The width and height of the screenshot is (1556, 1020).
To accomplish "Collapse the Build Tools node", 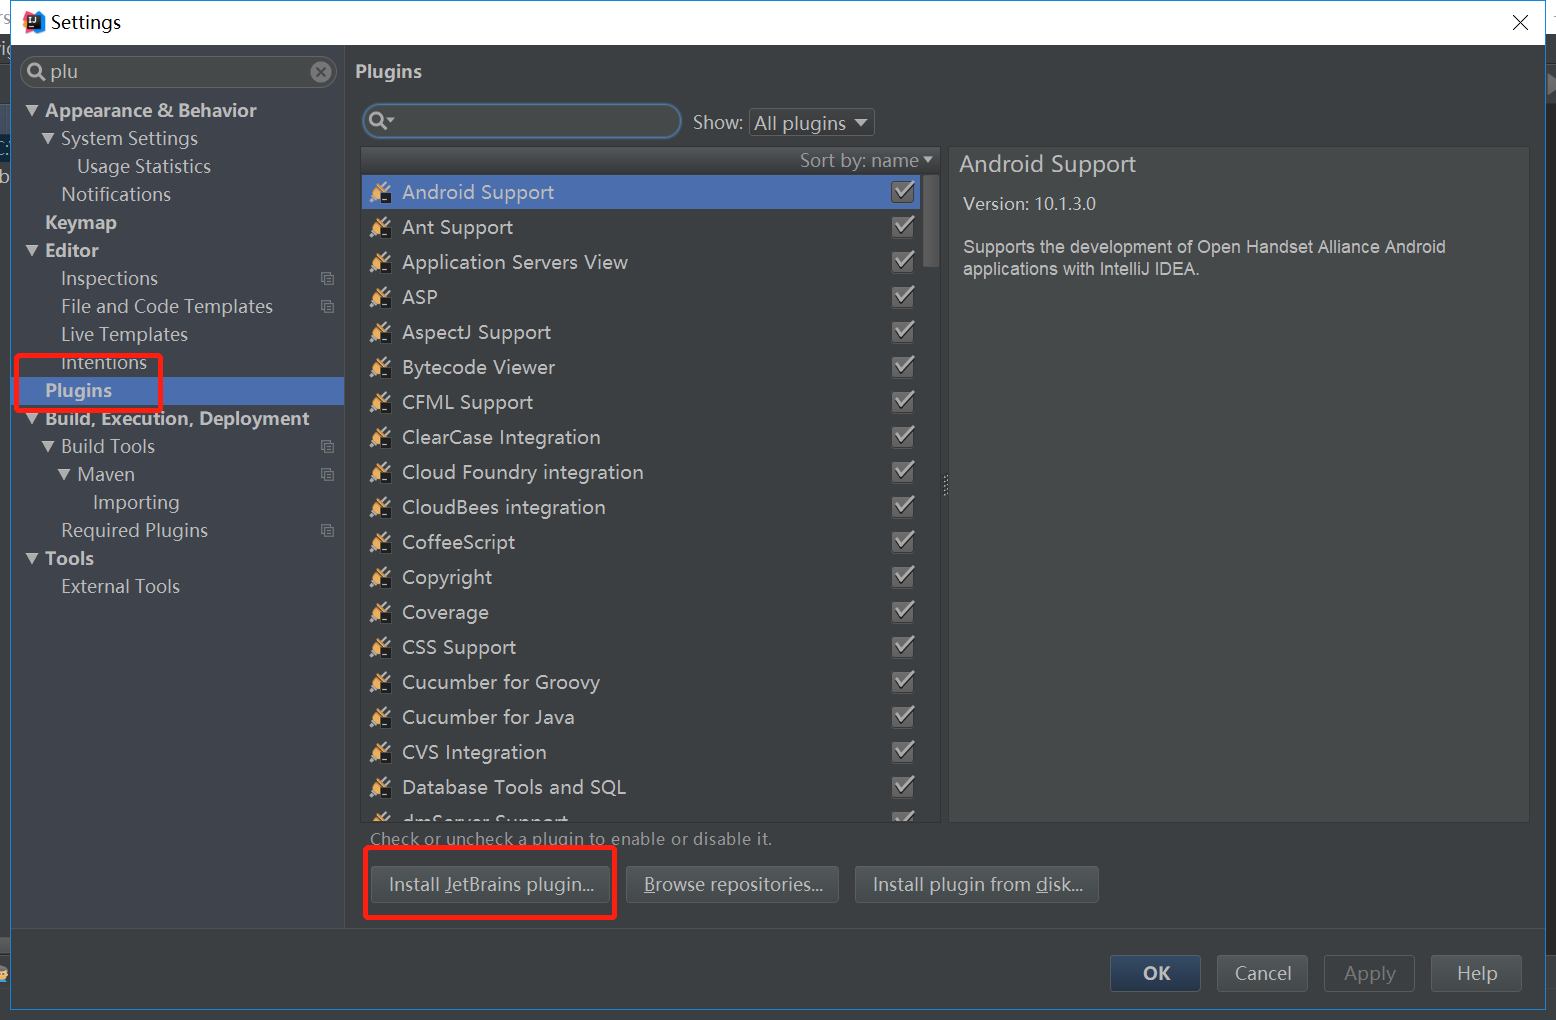I will tap(48, 446).
